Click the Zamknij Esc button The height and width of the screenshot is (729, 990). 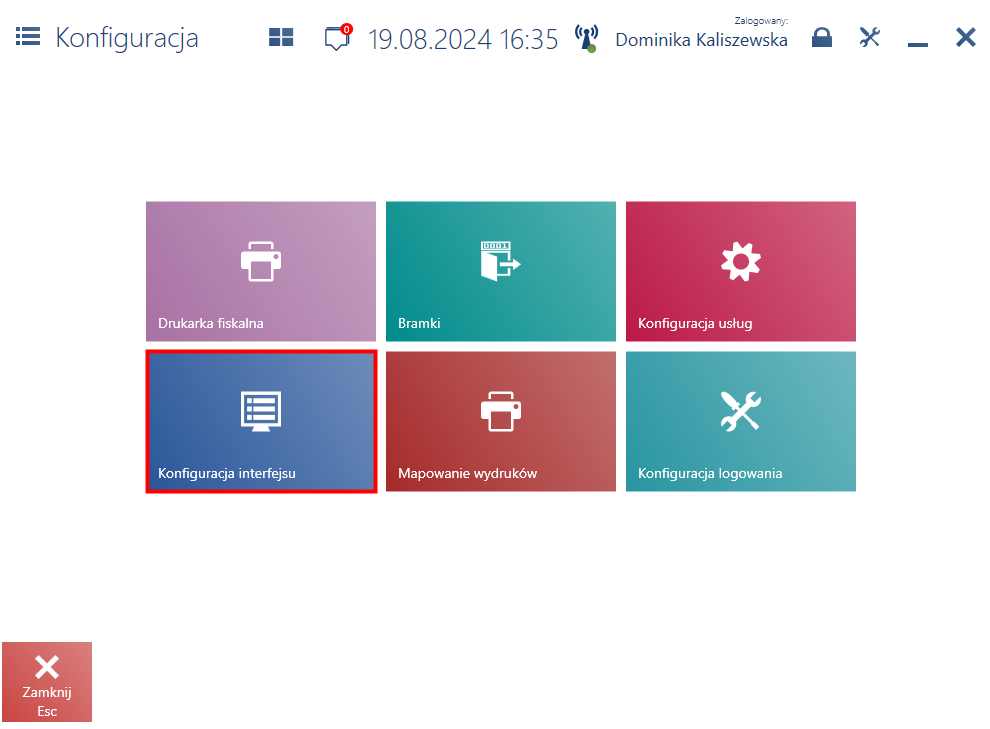[47, 682]
